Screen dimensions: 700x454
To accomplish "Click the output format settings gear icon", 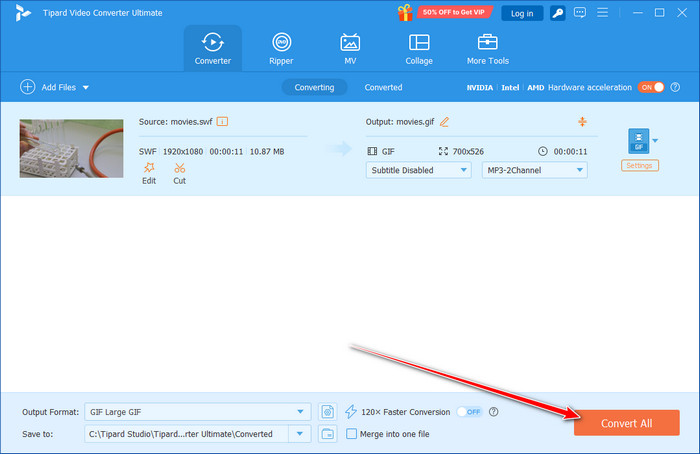I will click(328, 412).
